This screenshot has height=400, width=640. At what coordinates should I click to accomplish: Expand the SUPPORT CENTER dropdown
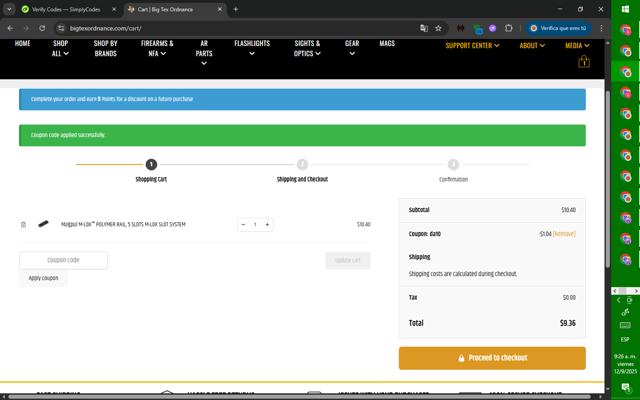click(472, 45)
